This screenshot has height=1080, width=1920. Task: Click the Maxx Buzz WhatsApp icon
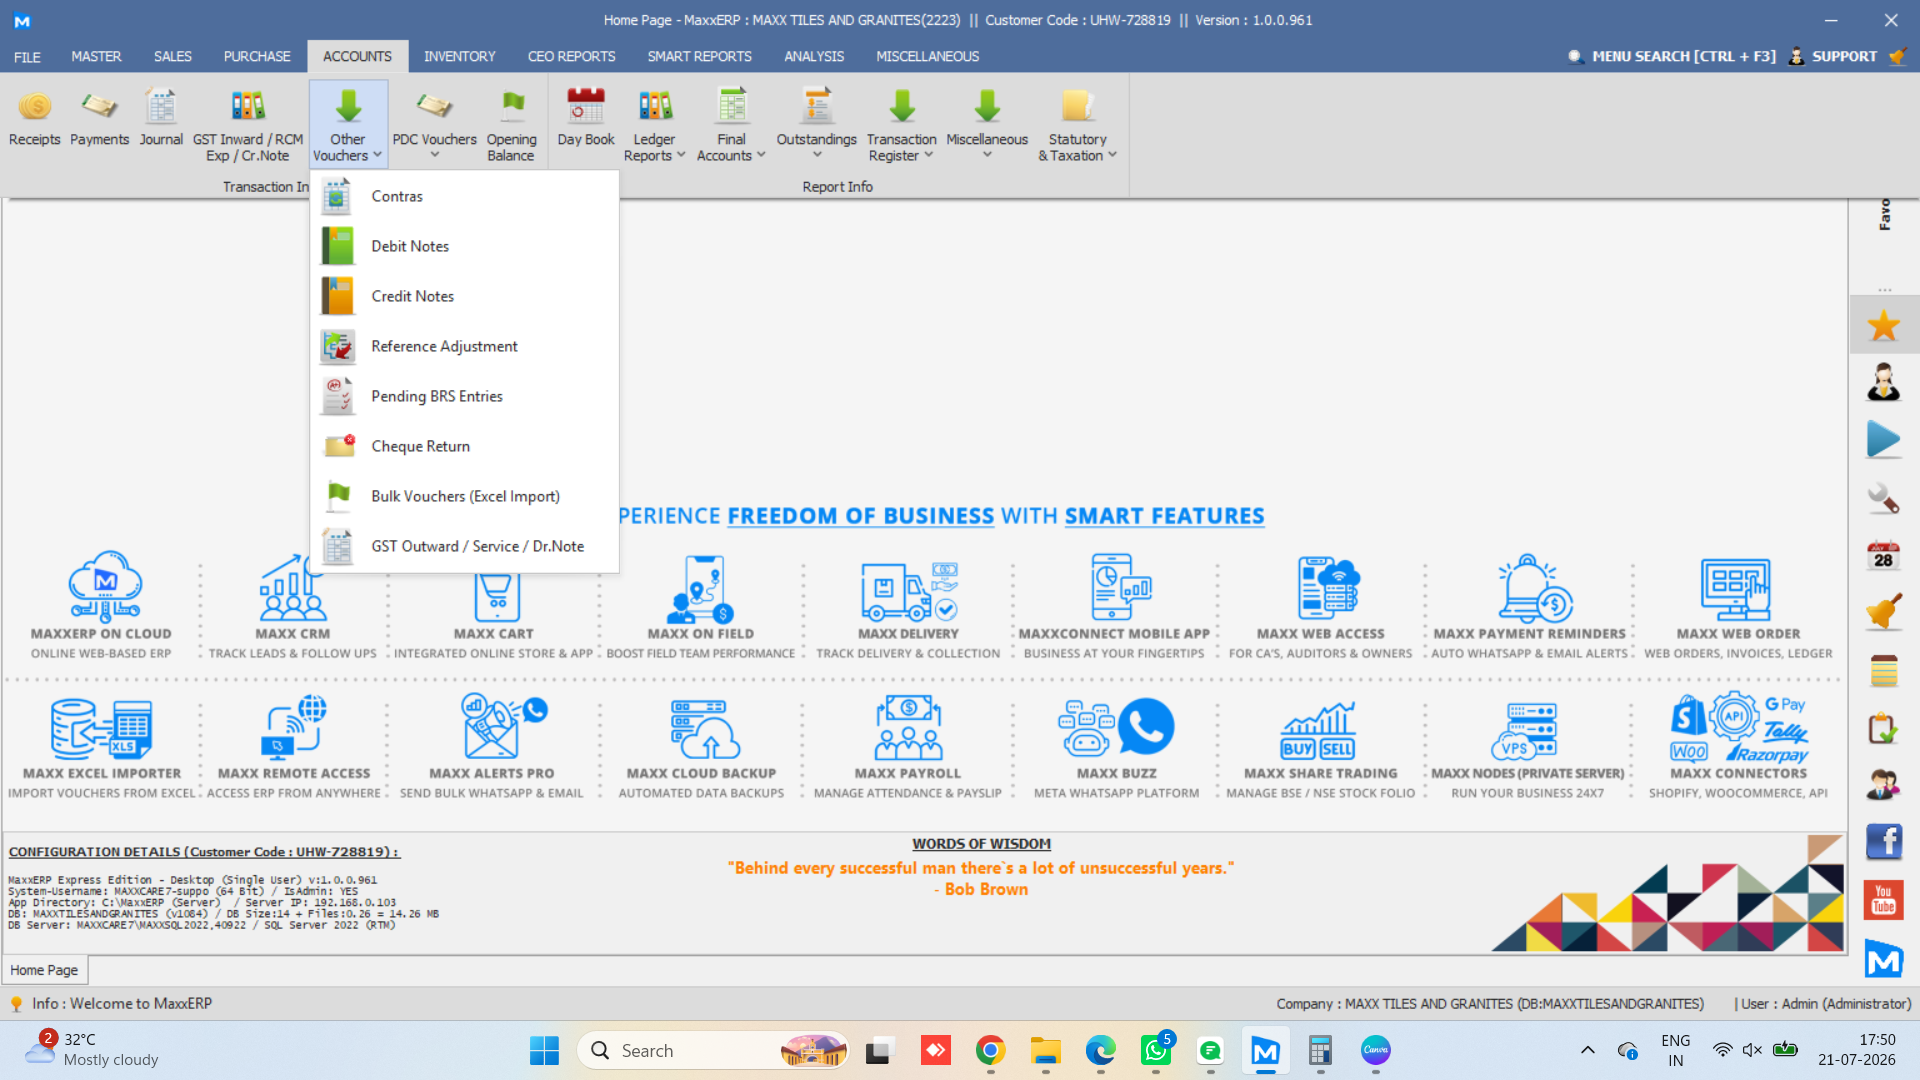tap(1116, 728)
